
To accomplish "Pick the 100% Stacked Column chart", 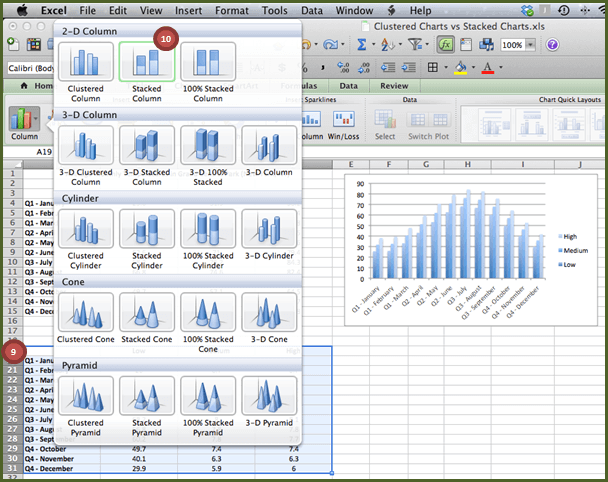I will [x=208, y=62].
